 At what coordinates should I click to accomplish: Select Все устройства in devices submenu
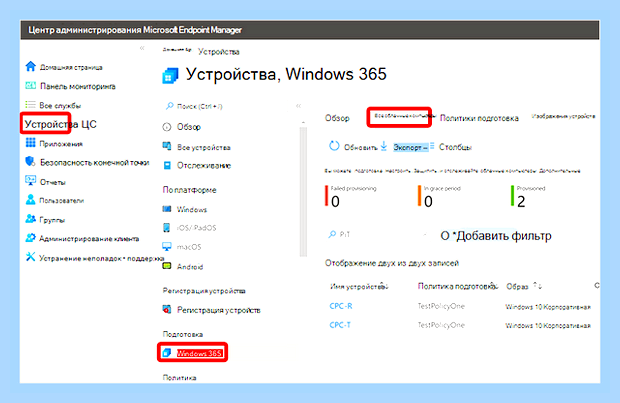(x=197, y=147)
